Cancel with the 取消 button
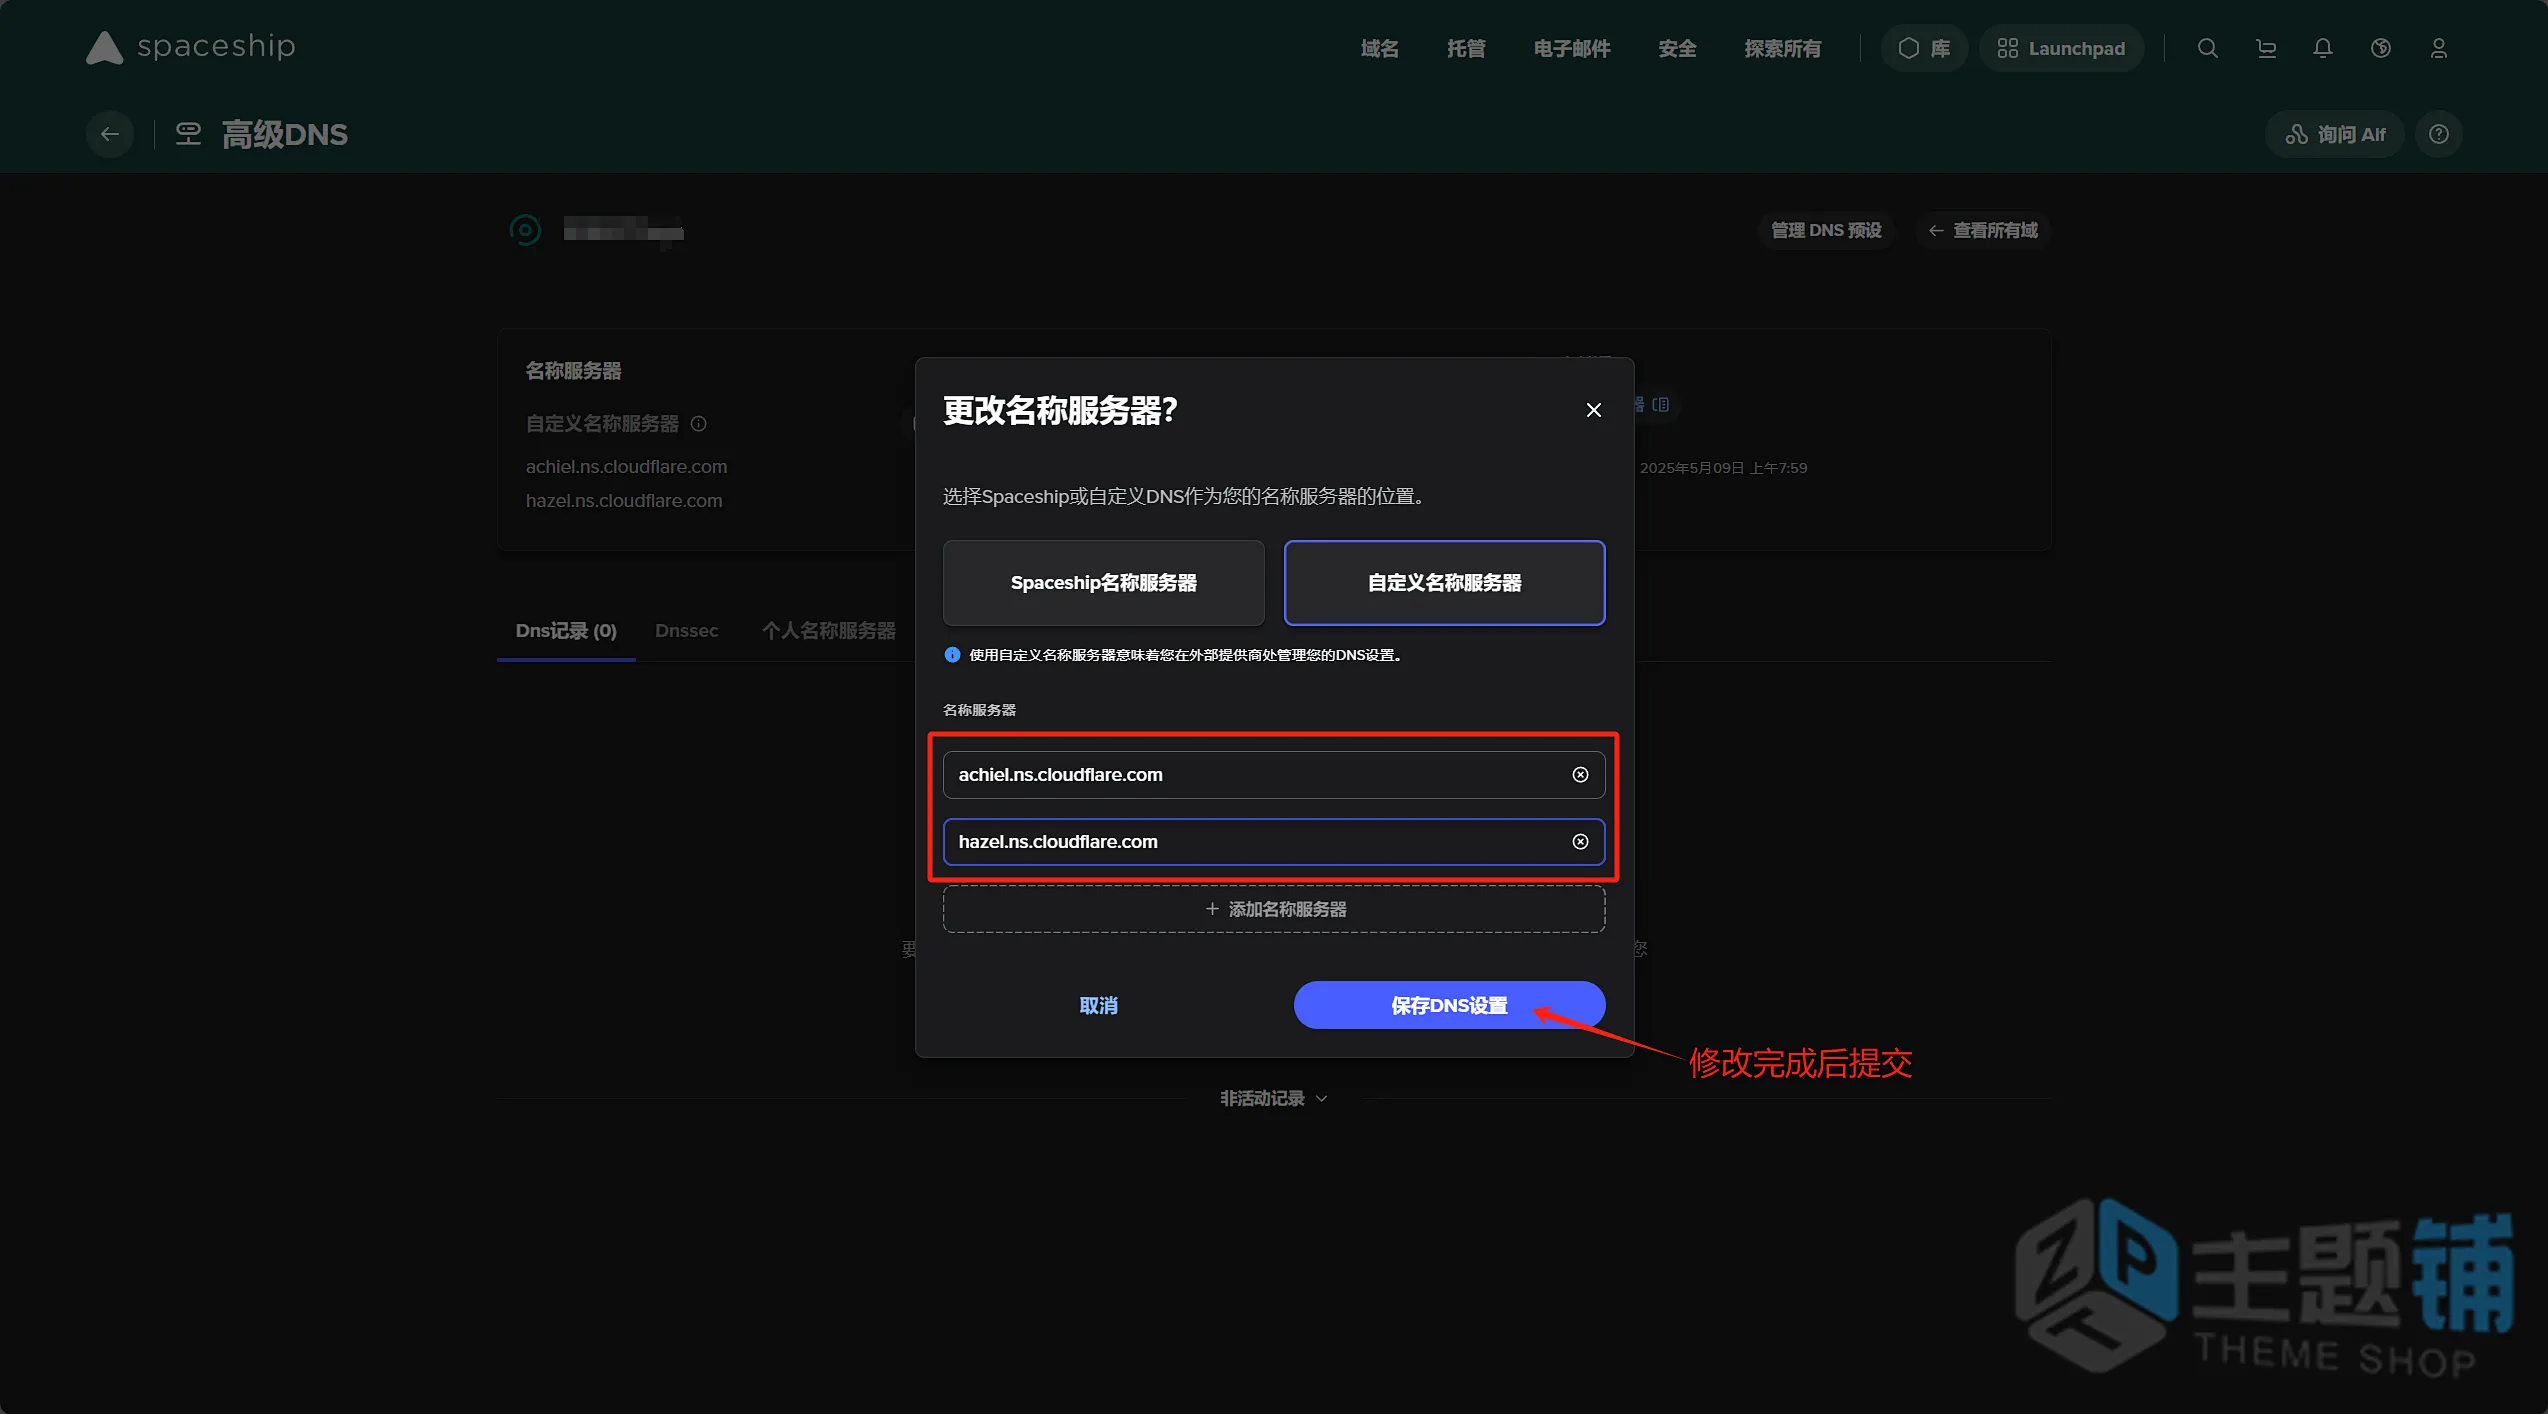 pyautogui.click(x=1099, y=1005)
